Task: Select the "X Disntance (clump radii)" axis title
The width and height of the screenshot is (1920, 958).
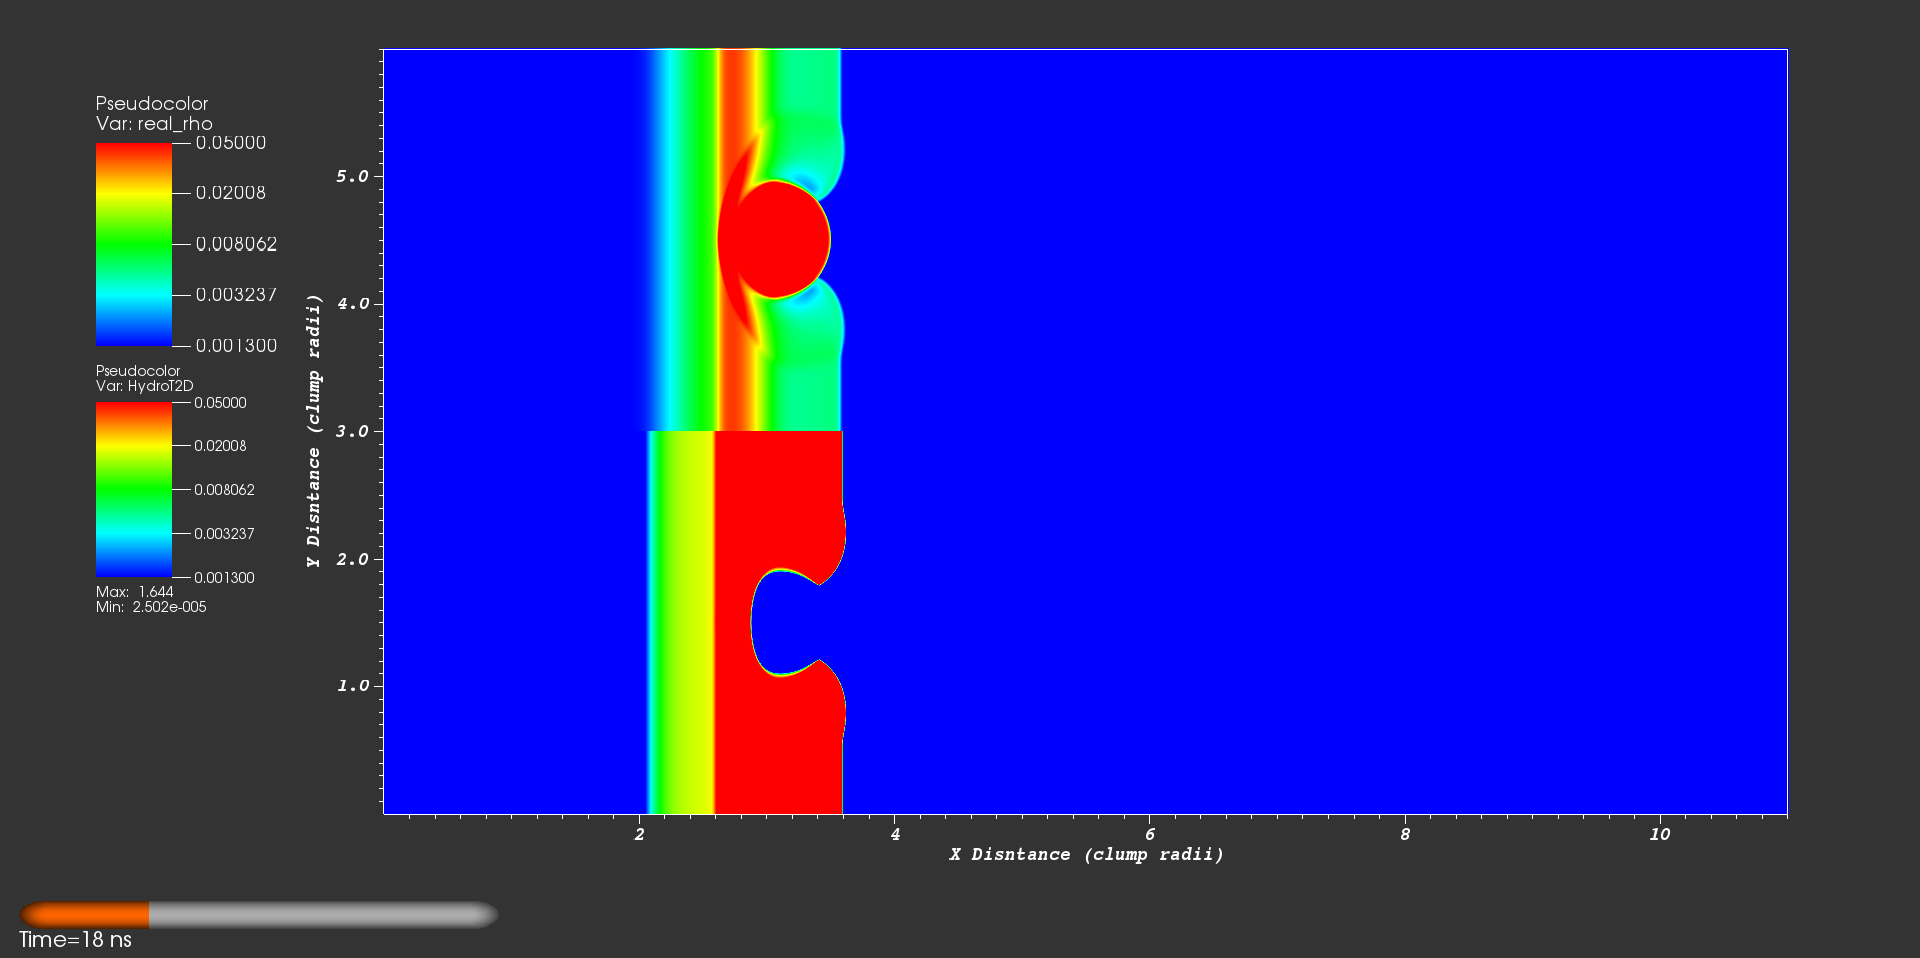Action: coord(1087,855)
